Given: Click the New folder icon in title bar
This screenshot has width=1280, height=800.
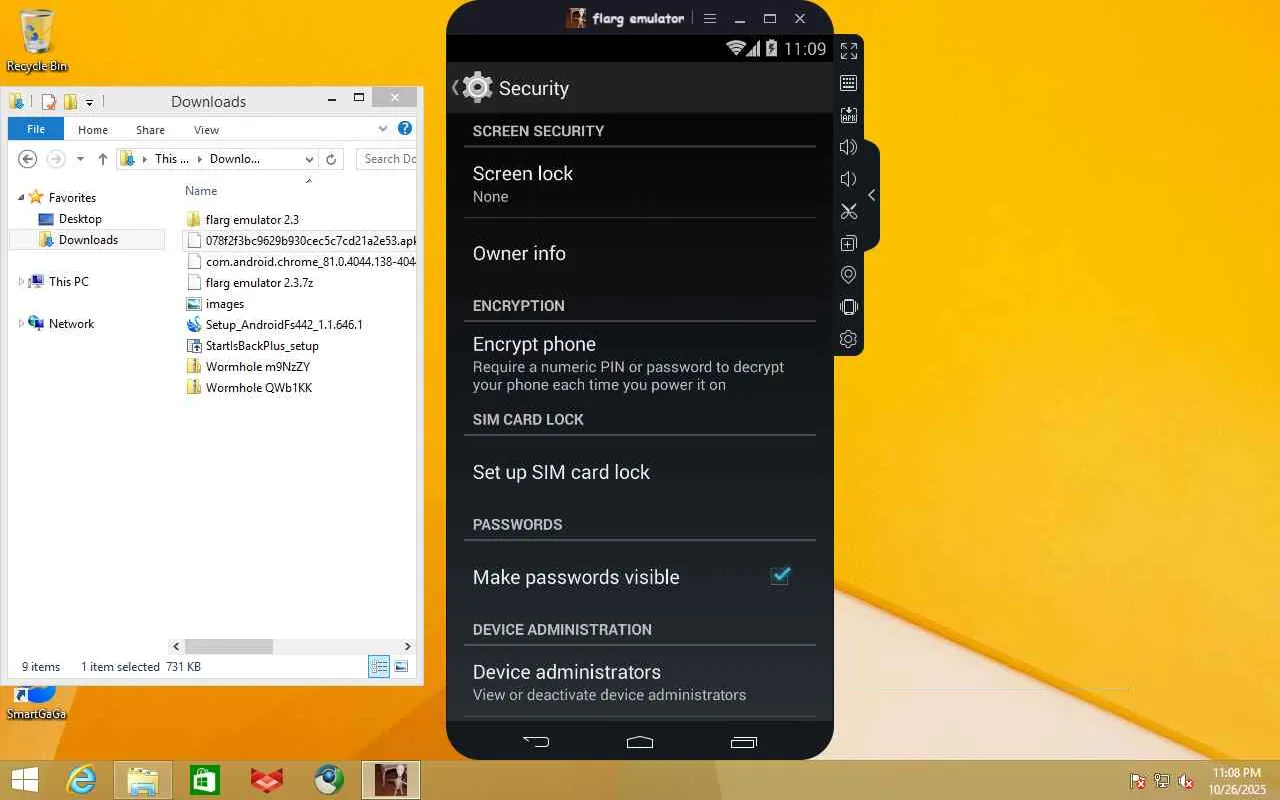Looking at the screenshot, I should point(70,101).
